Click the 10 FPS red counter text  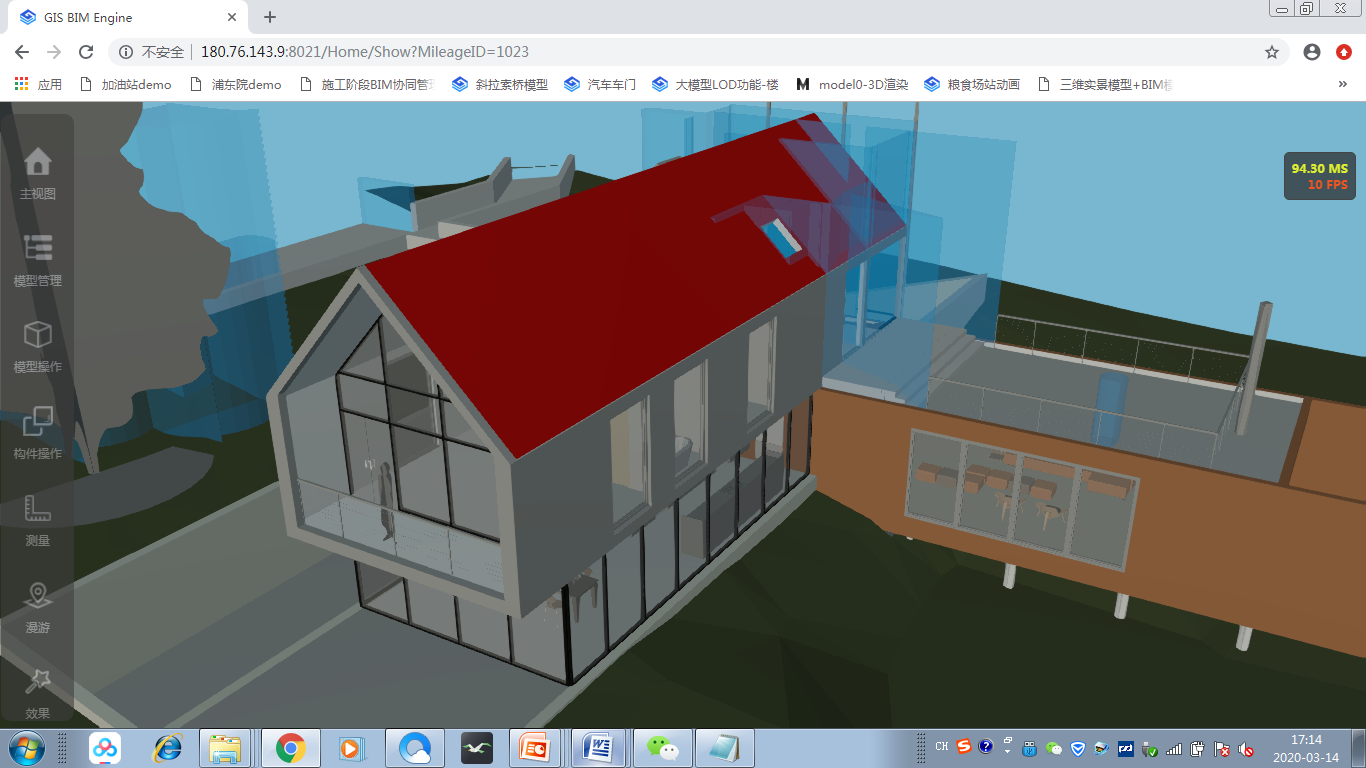pos(1327,185)
